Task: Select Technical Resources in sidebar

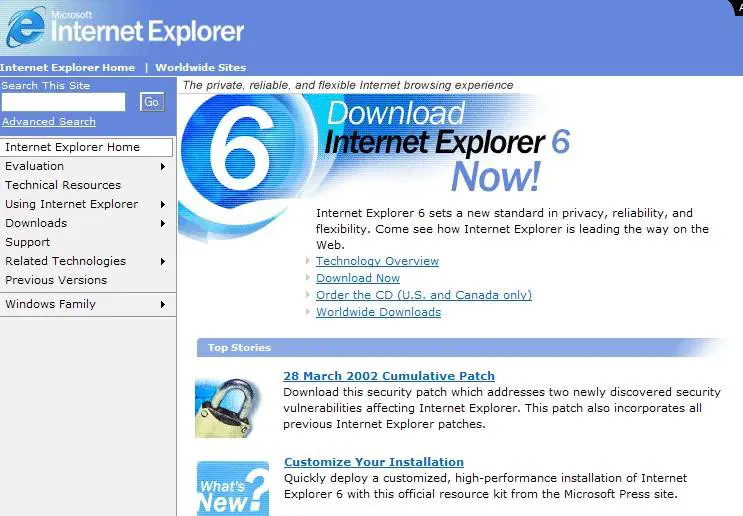Action: point(63,185)
